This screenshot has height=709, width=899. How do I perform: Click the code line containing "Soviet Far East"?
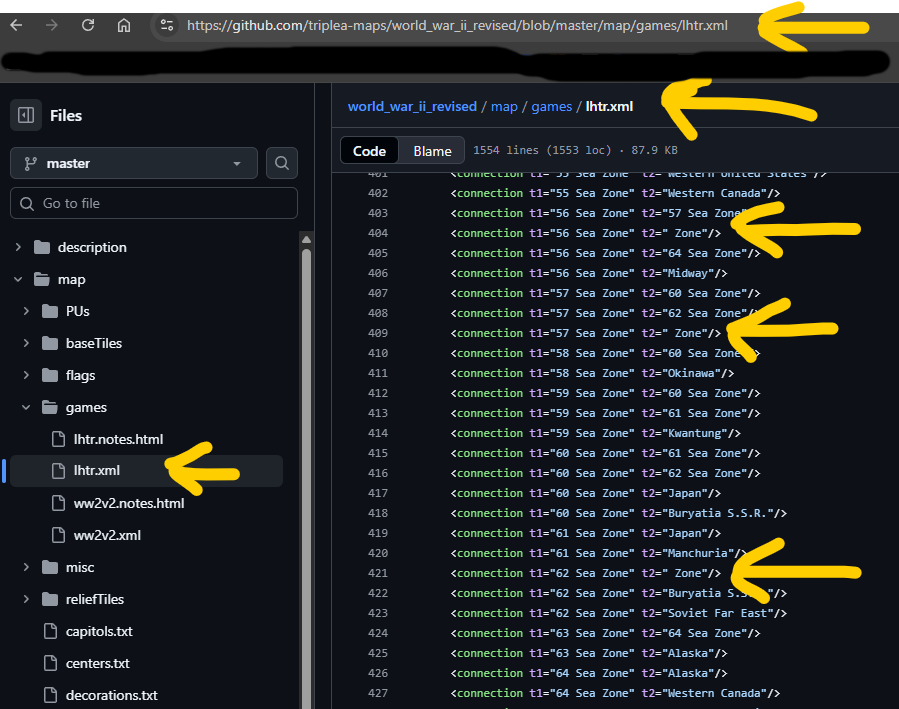coord(619,613)
